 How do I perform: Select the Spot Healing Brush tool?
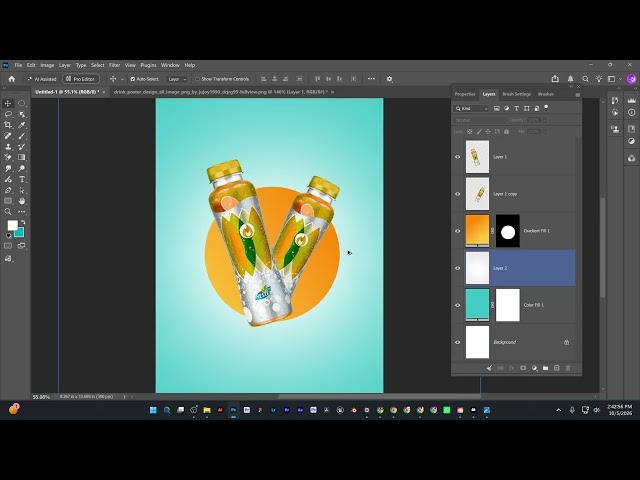[x=8, y=136]
